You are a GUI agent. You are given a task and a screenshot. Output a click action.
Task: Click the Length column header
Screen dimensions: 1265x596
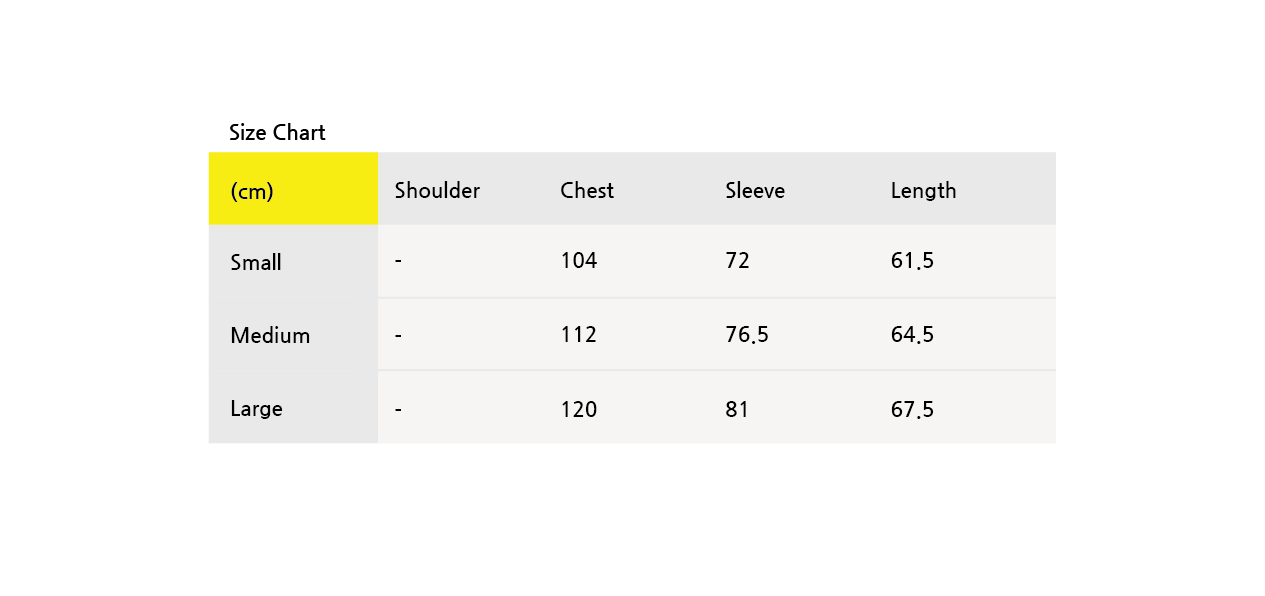(923, 191)
